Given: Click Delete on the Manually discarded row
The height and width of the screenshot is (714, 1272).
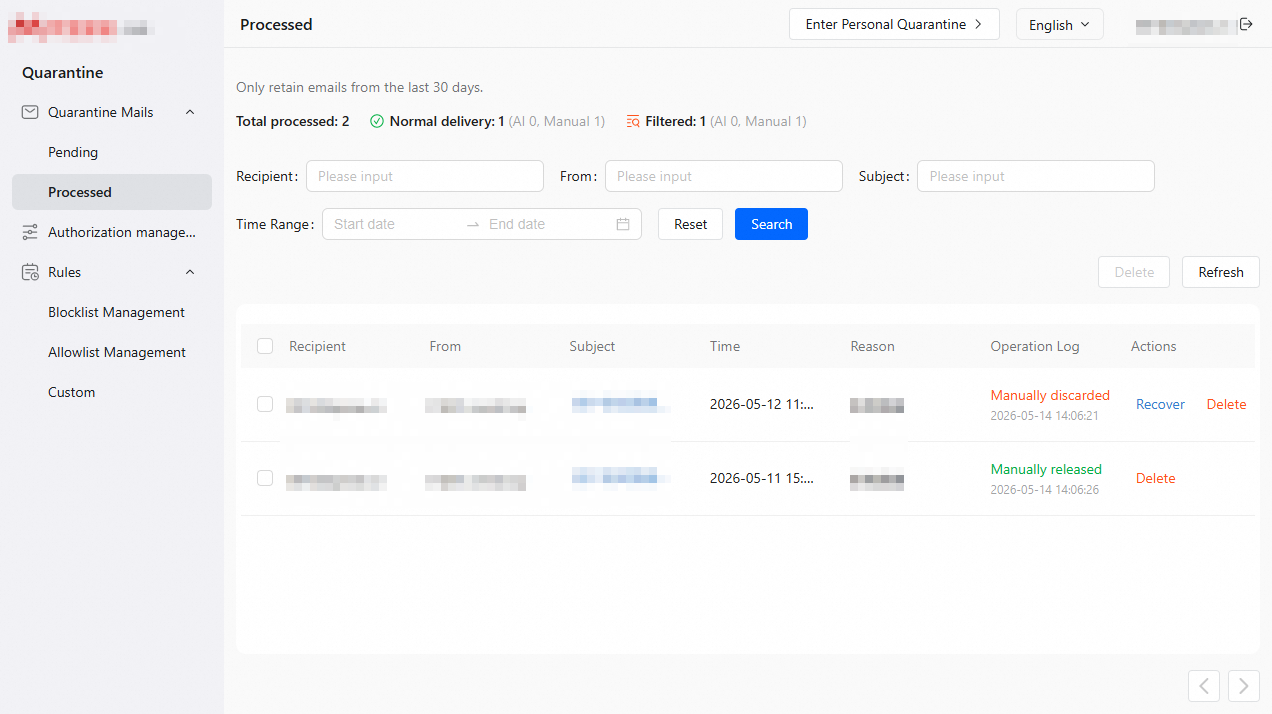Looking at the screenshot, I should click(1226, 404).
